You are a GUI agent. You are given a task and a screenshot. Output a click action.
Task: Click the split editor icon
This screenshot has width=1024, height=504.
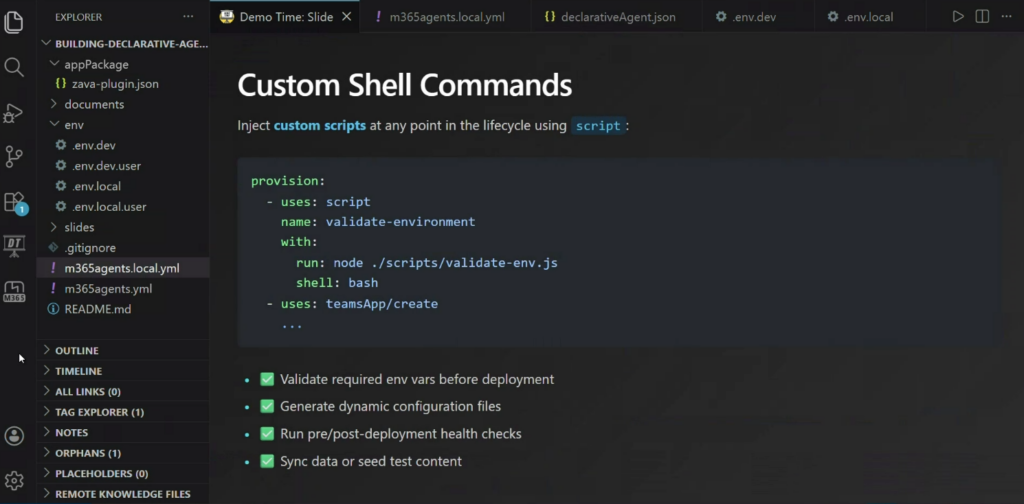[x=982, y=17]
